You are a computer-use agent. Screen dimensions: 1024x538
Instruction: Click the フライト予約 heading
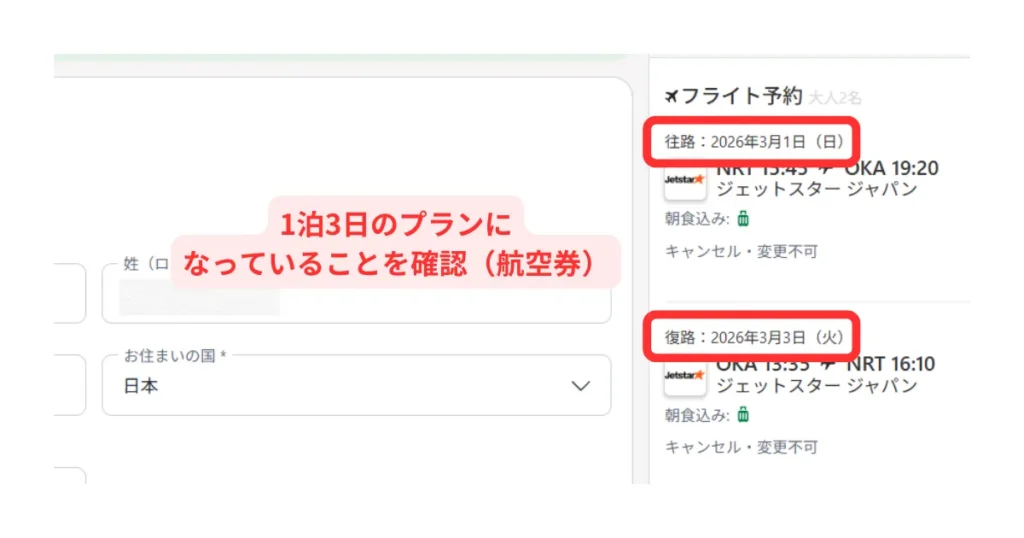[x=742, y=96]
